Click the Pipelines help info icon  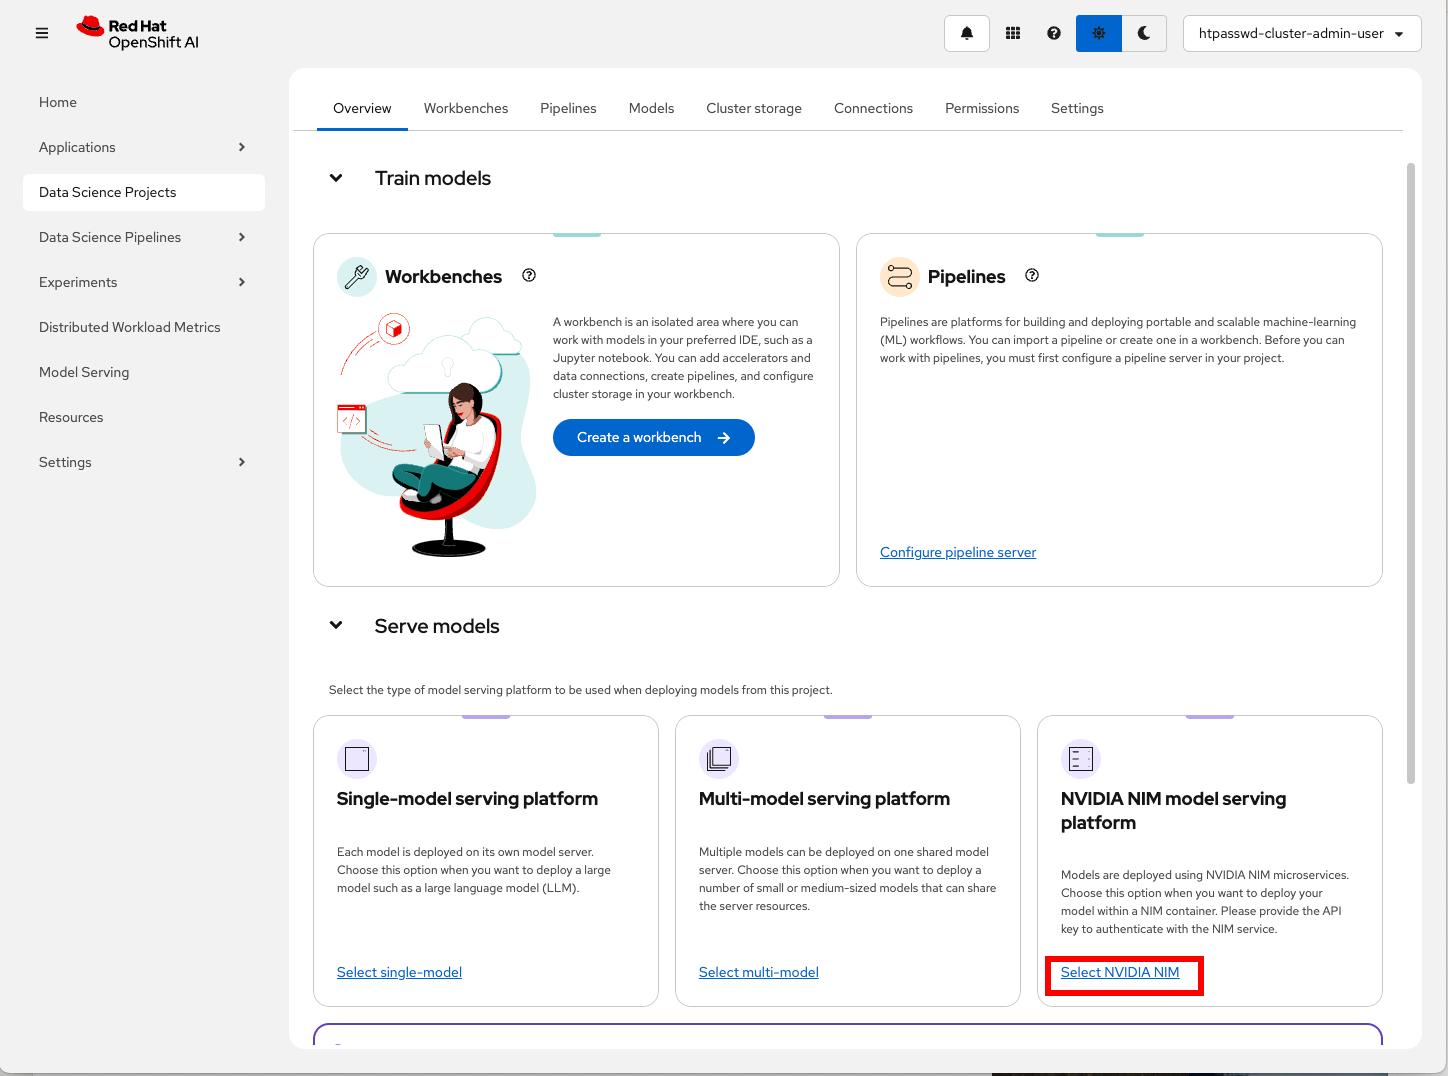tap(1032, 276)
